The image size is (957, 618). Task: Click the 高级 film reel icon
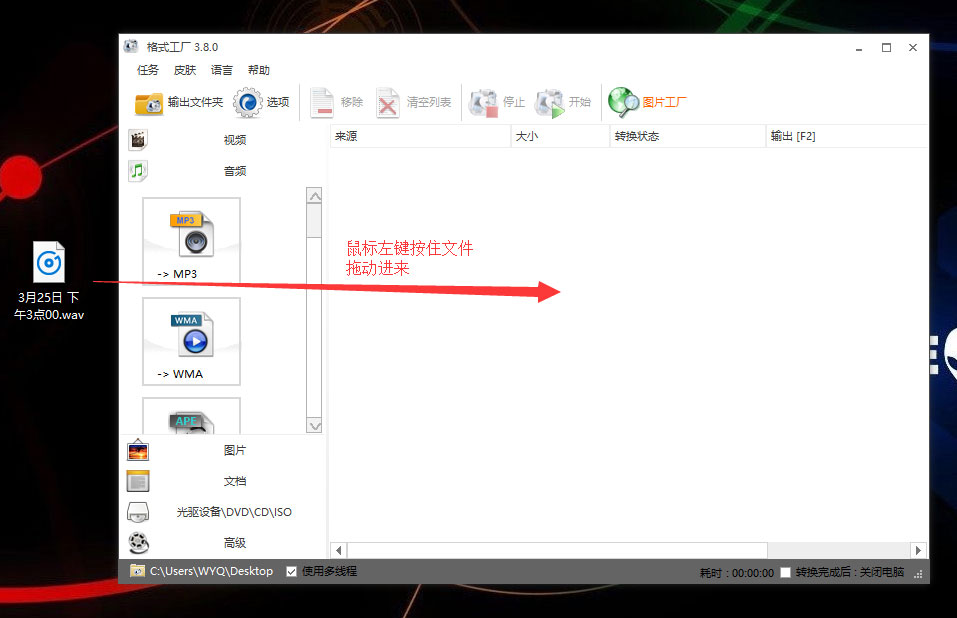click(139, 543)
